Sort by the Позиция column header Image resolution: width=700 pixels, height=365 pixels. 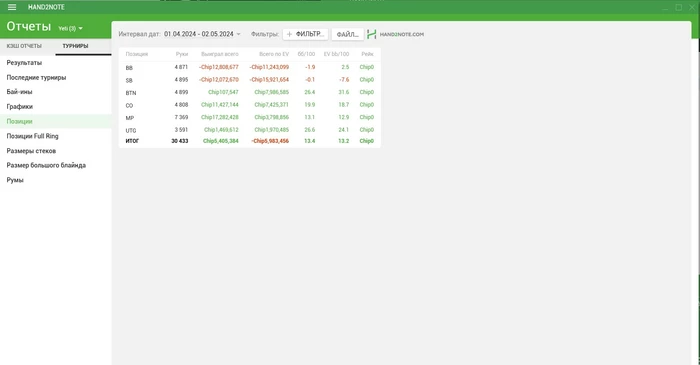pyautogui.click(x=137, y=54)
